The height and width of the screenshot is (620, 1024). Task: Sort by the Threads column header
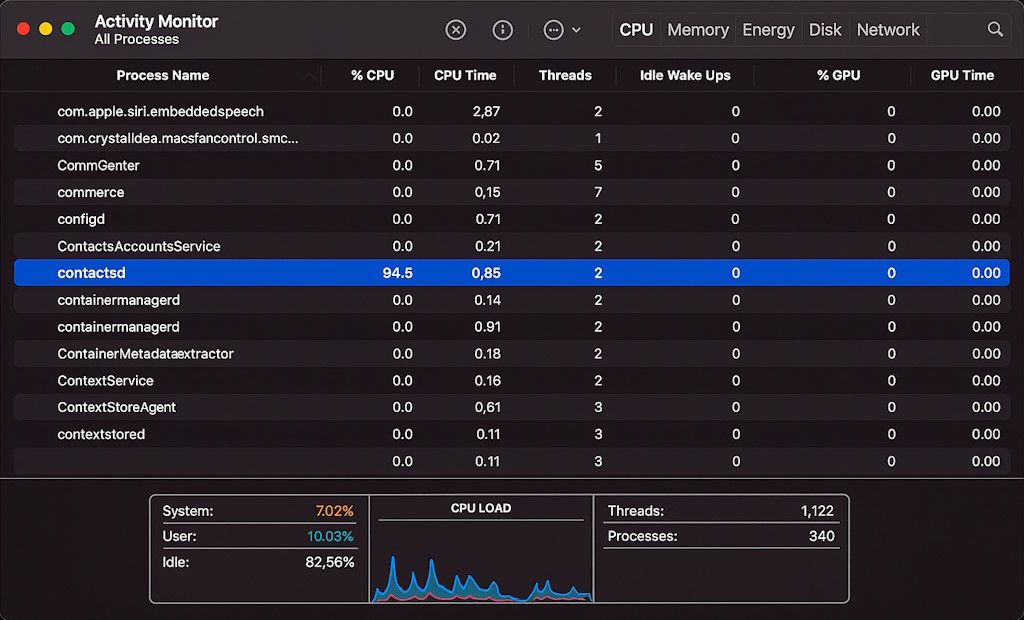(565, 75)
